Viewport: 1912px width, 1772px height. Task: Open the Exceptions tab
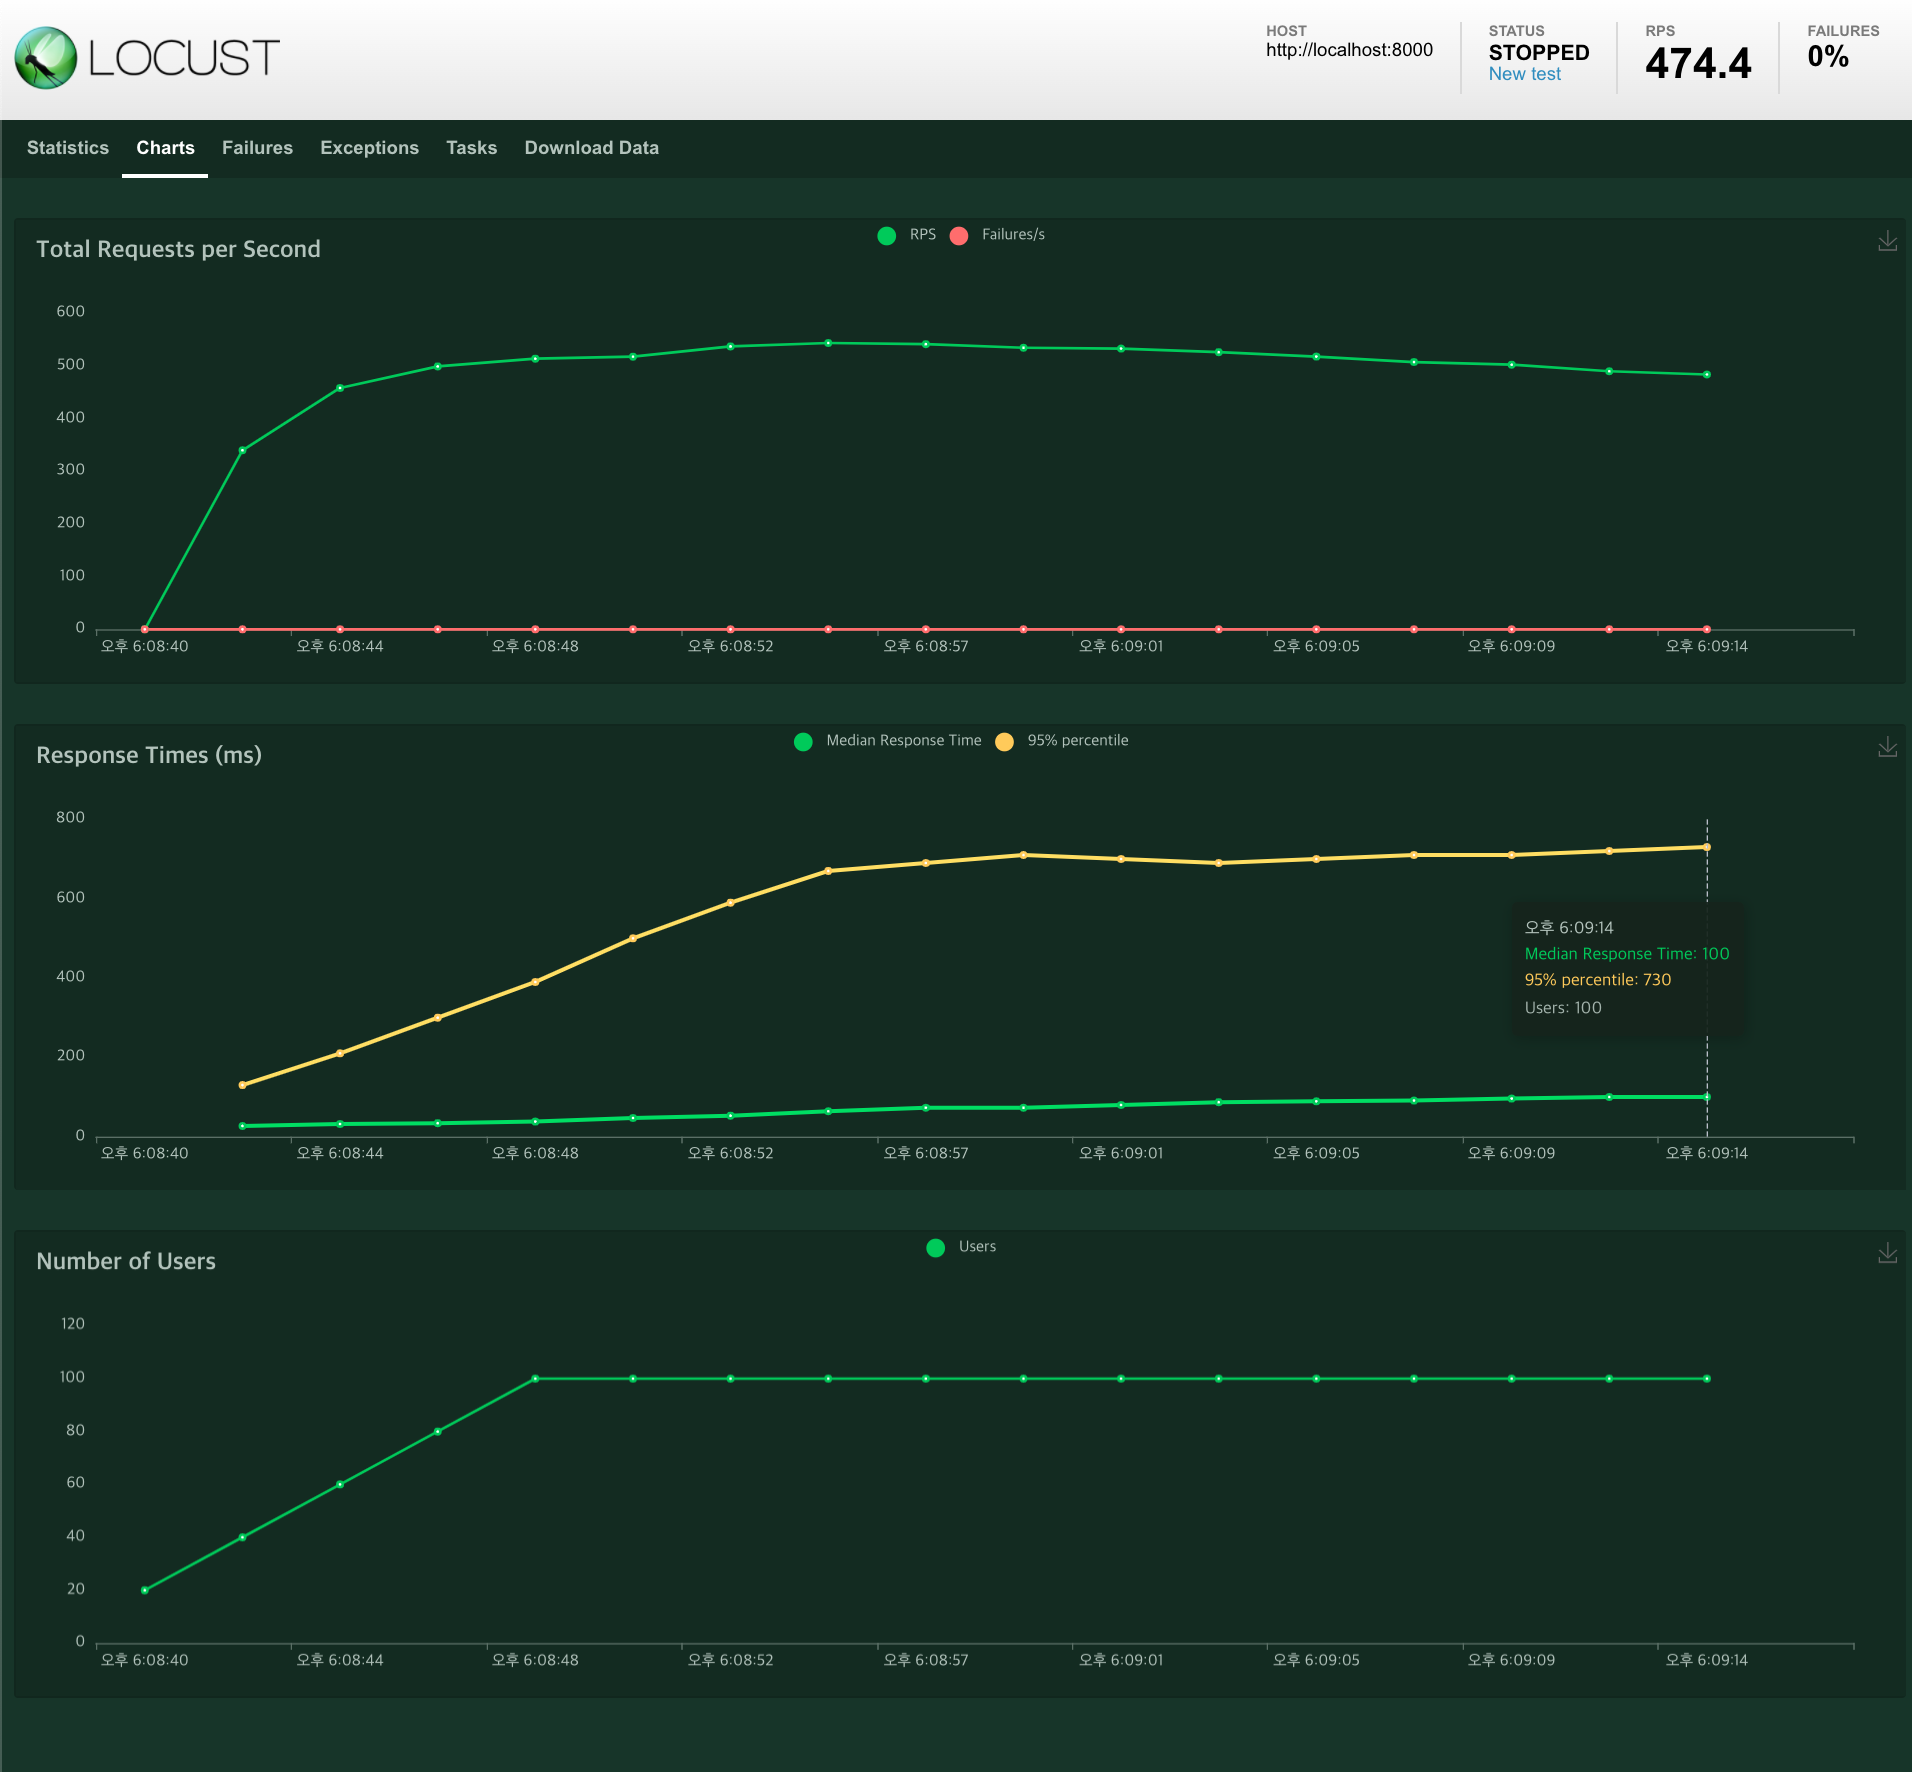(x=369, y=148)
